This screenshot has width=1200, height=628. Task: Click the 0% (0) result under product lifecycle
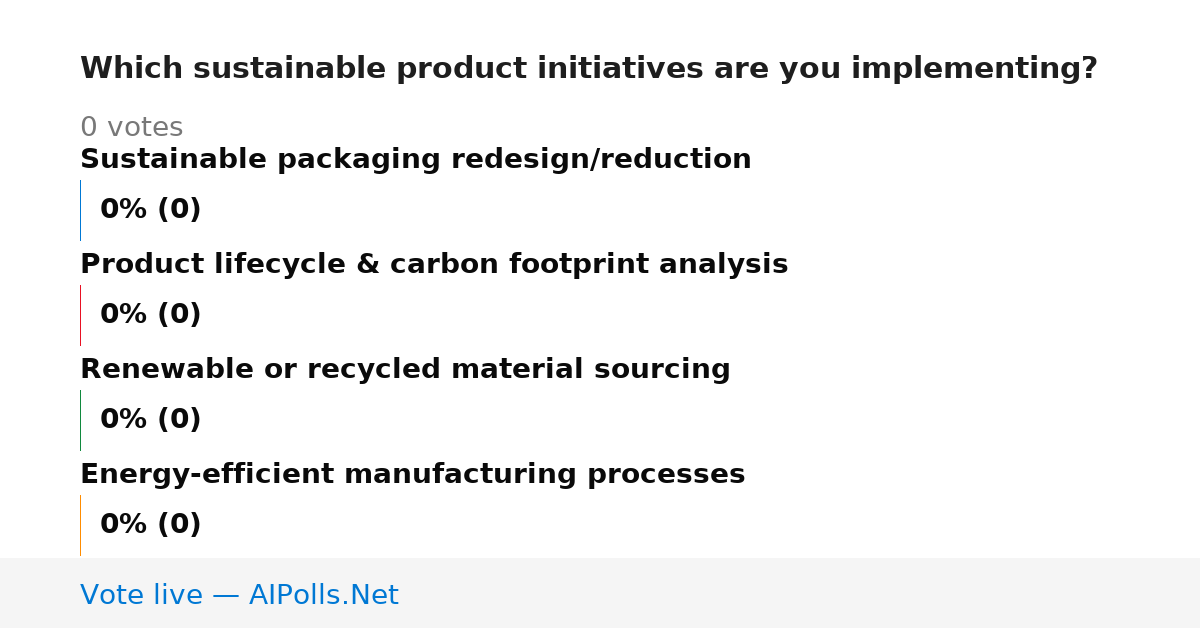(x=150, y=315)
